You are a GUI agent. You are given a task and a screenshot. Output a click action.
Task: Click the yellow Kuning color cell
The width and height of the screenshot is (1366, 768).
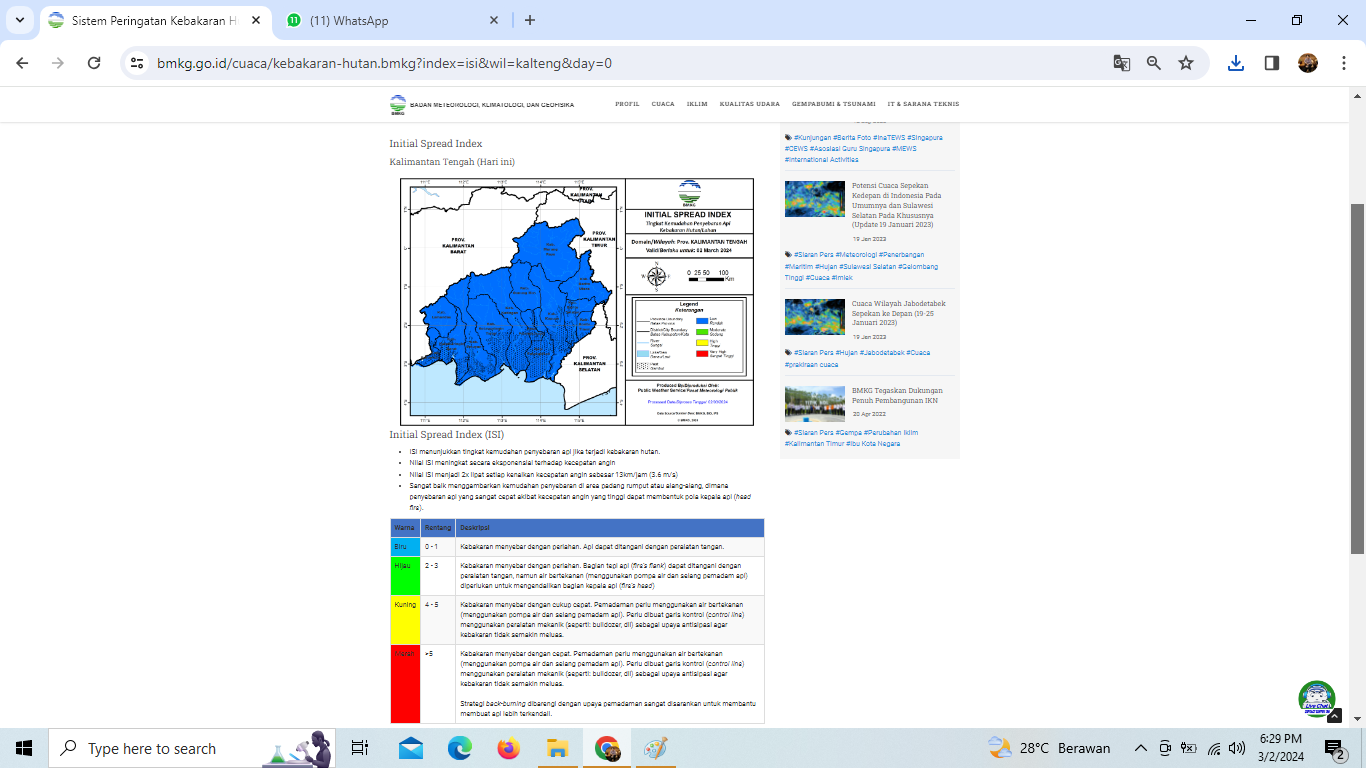pyautogui.click(x=405, y=620)
